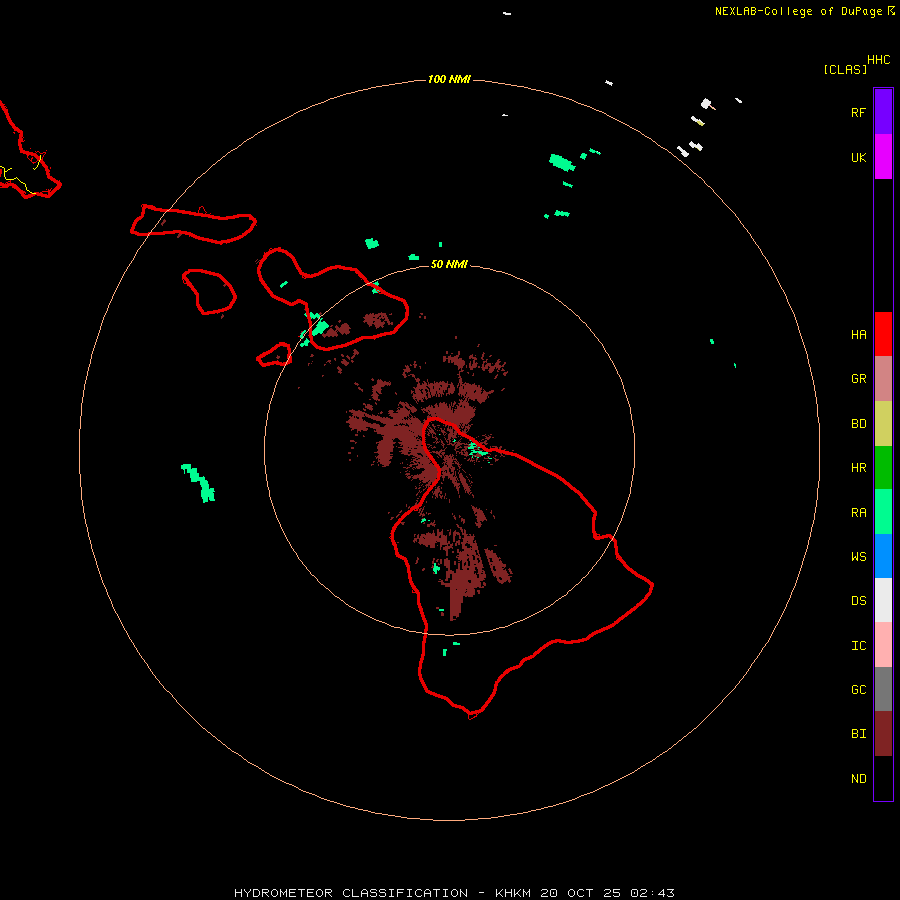This screenshot has width=900, height=900.
Task: Click the HHC product label
Action: point(878,60)
